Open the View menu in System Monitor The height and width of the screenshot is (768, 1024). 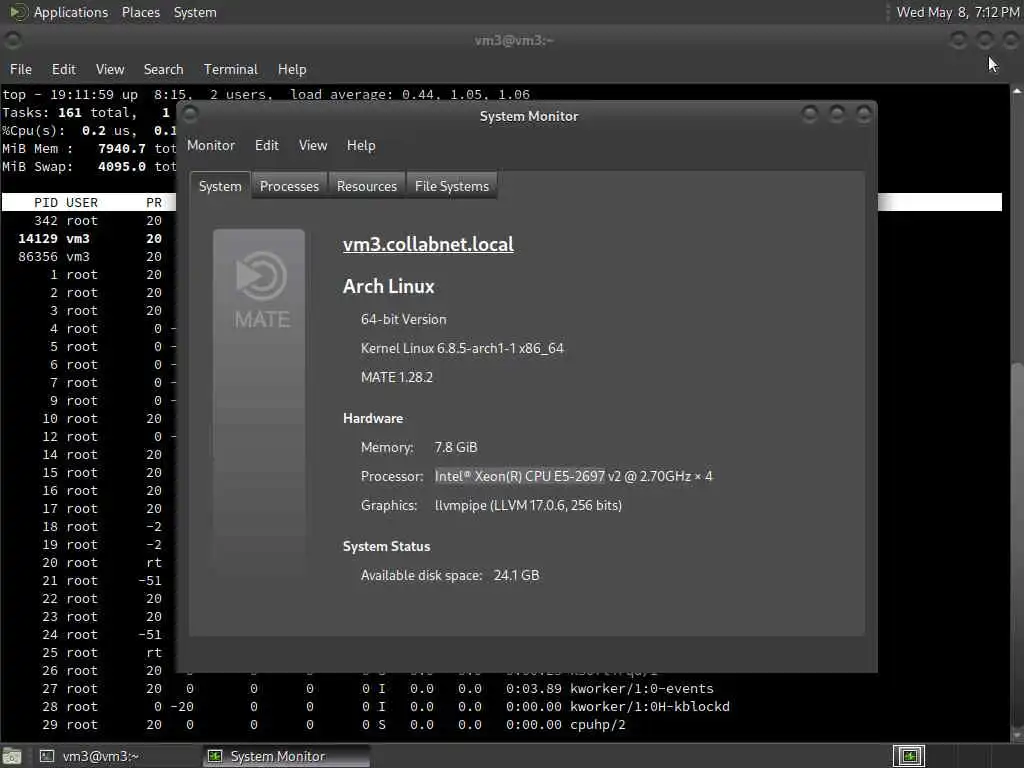click(x=313, y=145)
